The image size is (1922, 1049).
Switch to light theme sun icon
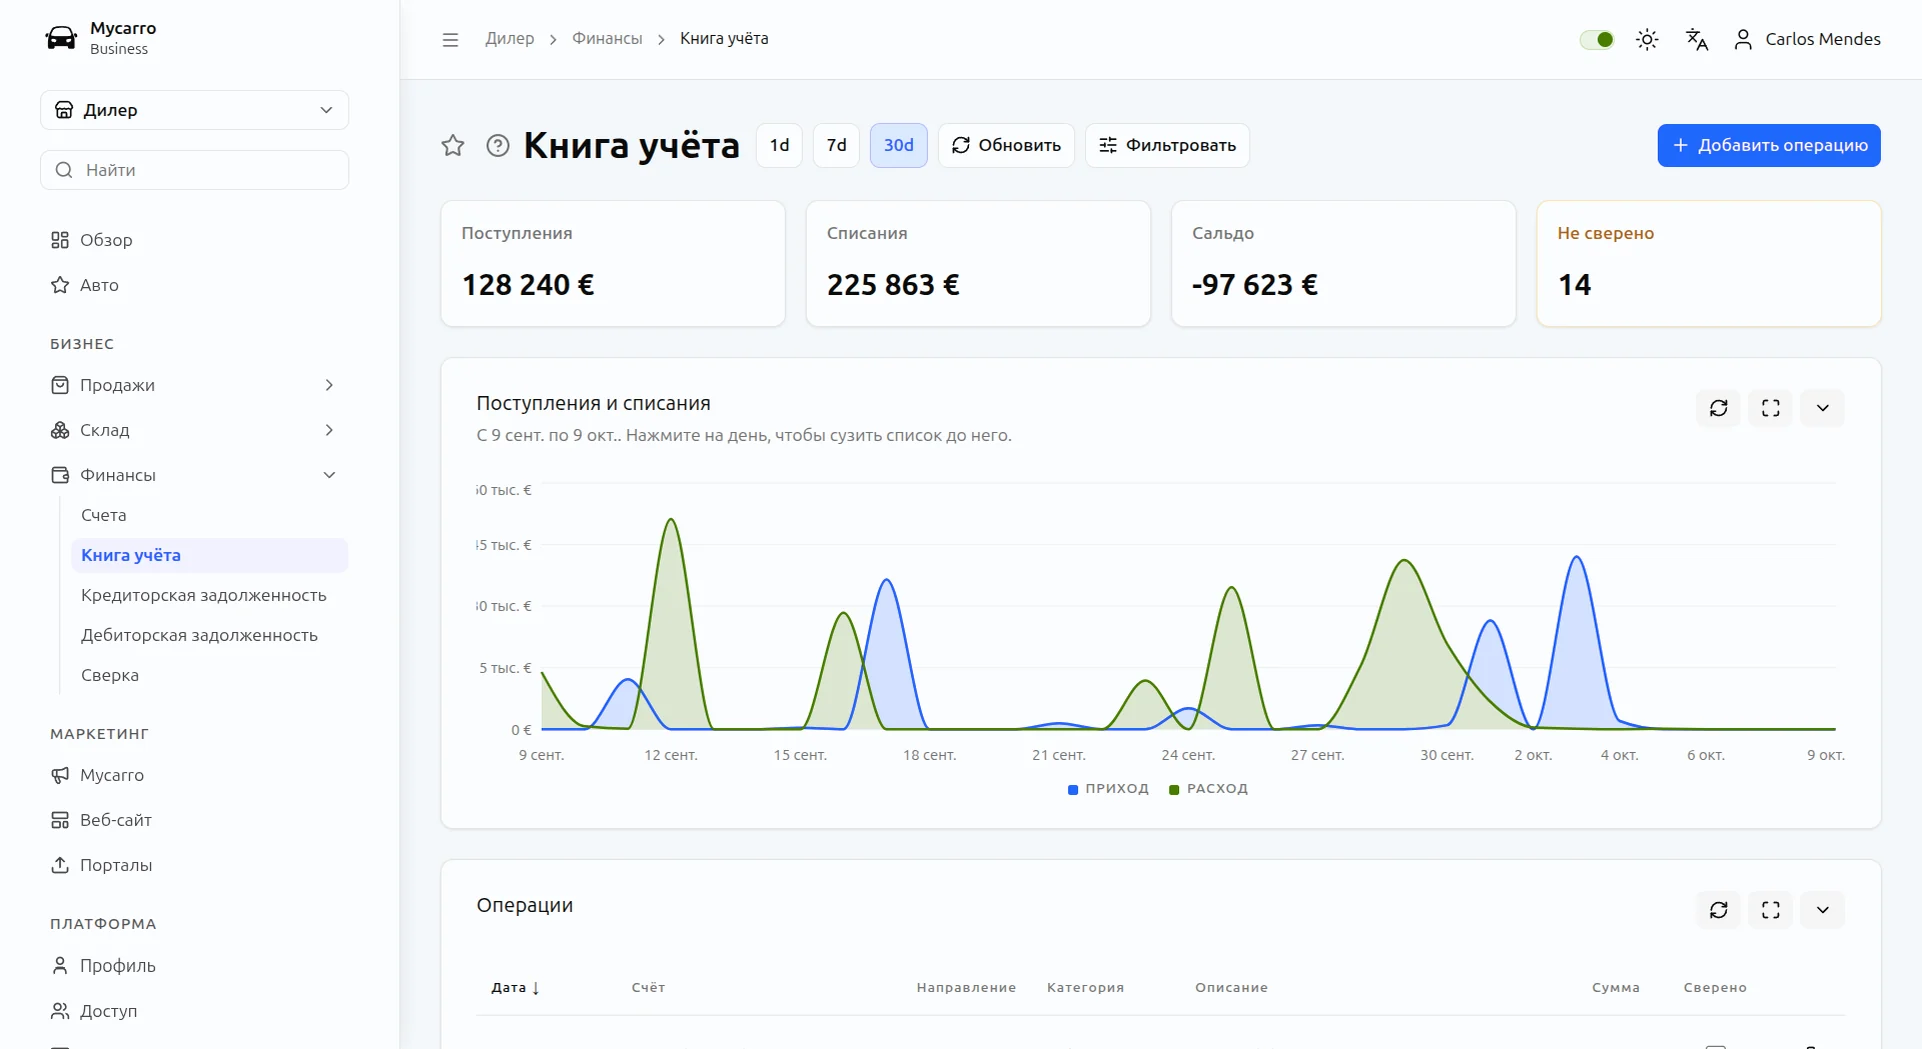(x=1647, y=39)
